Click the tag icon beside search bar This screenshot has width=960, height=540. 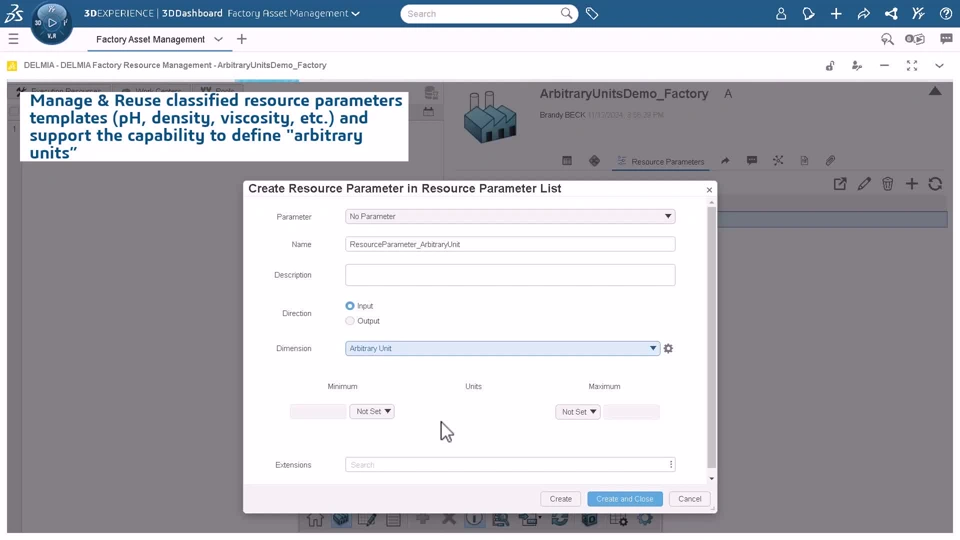click(x=591, y=13)
